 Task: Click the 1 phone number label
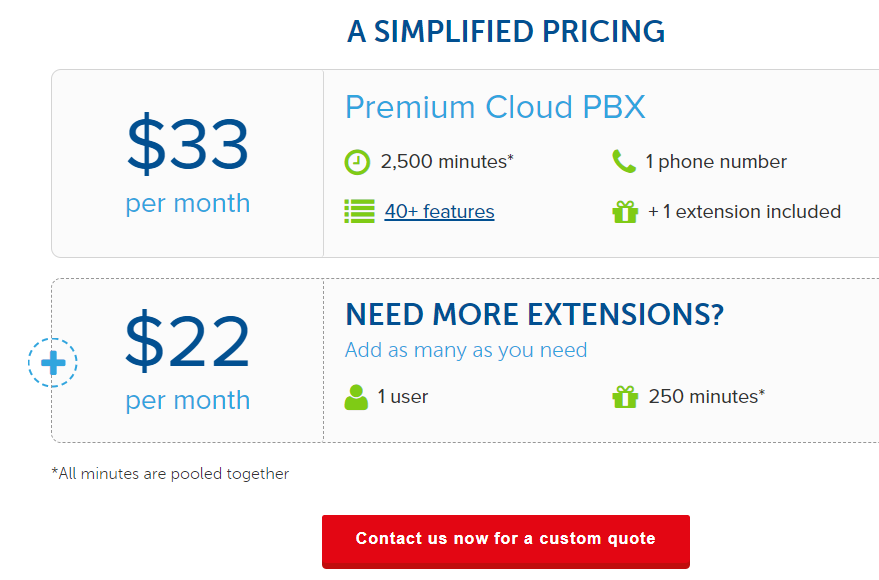(716, 161)
